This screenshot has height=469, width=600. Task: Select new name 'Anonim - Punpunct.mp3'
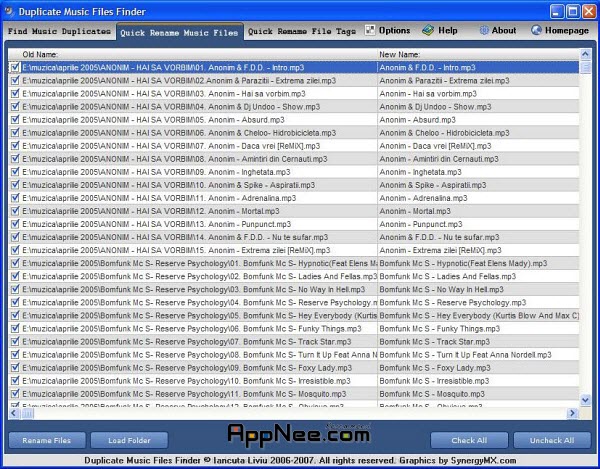pos(421,224)
